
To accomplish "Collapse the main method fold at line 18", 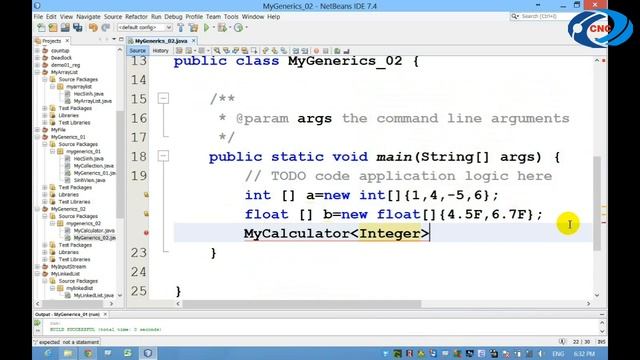I will 163,156.
